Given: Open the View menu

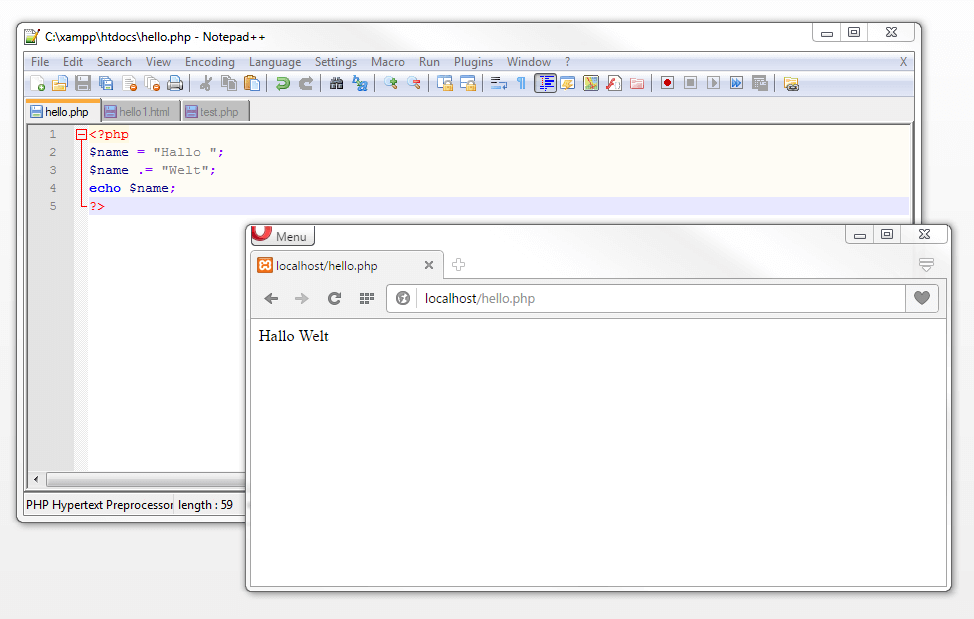Looking at the screenshot, I should [158, 62].
